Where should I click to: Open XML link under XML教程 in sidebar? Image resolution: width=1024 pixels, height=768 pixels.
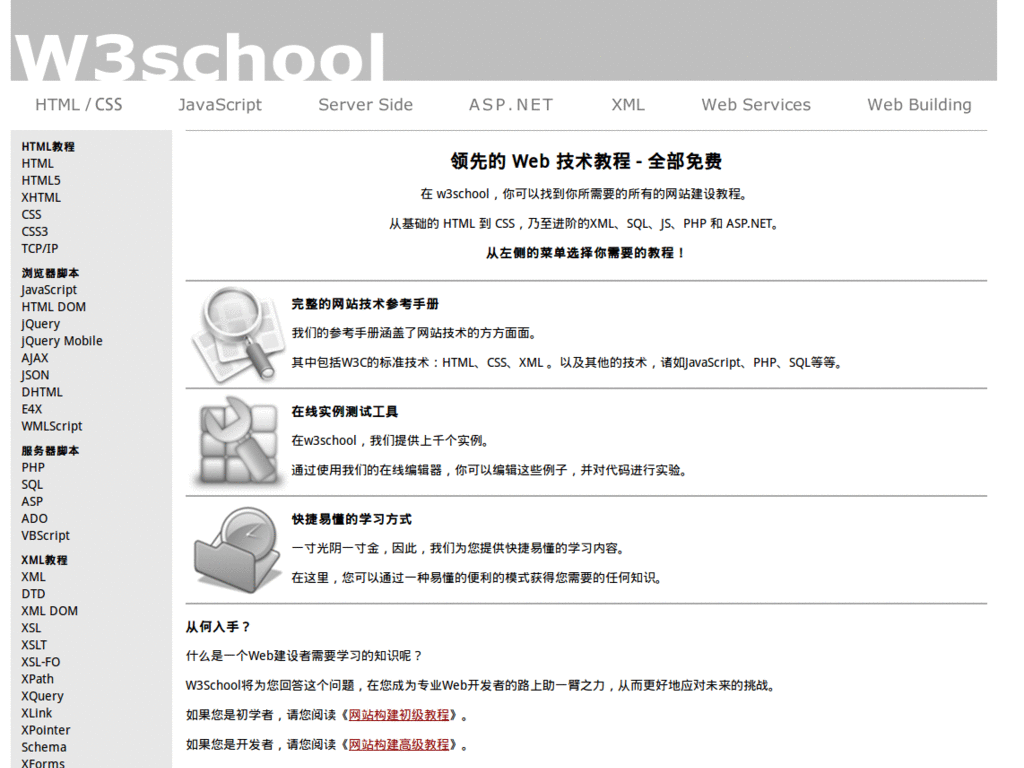(33, 577)
